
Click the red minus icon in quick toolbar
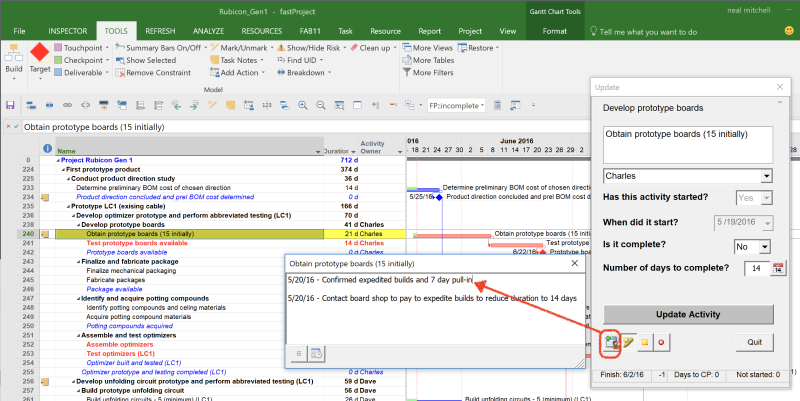click(x=393, y=105)
